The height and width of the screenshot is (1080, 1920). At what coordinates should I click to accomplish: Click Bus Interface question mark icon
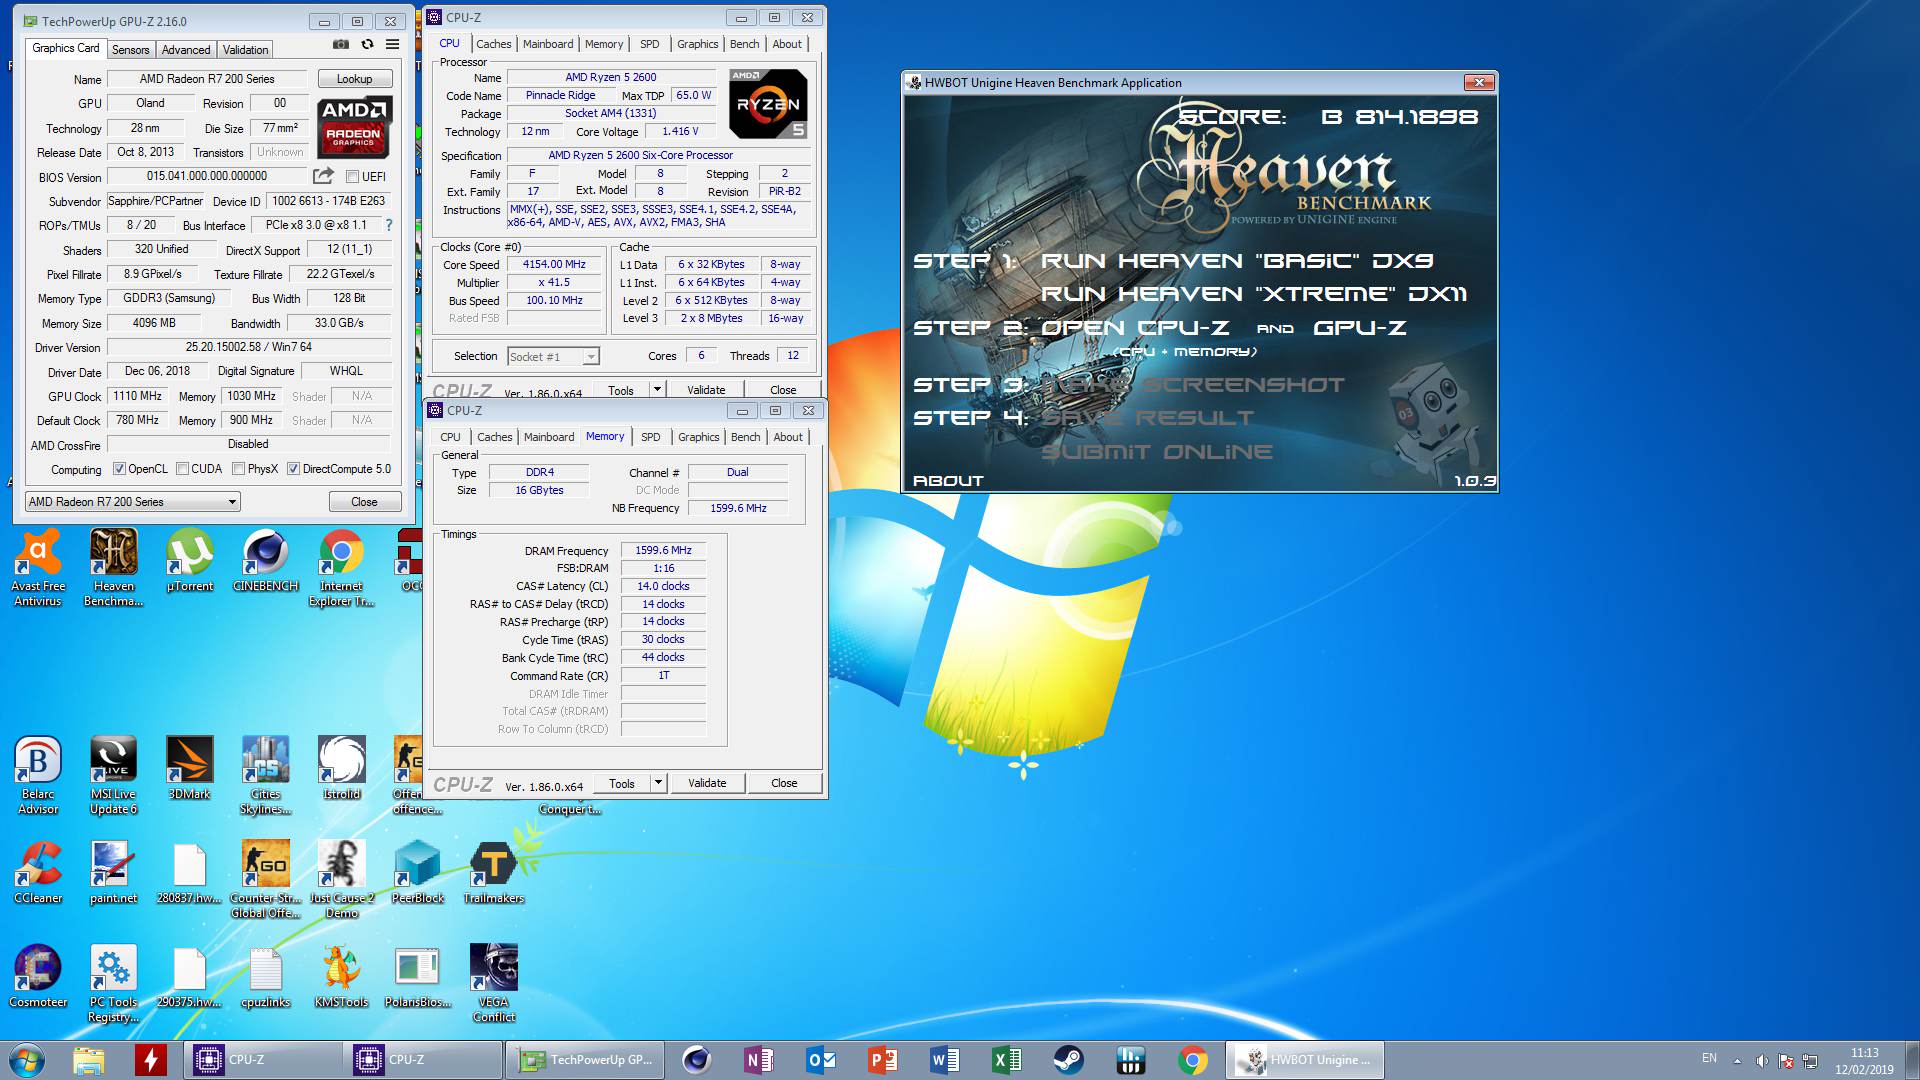click(389, 225)
